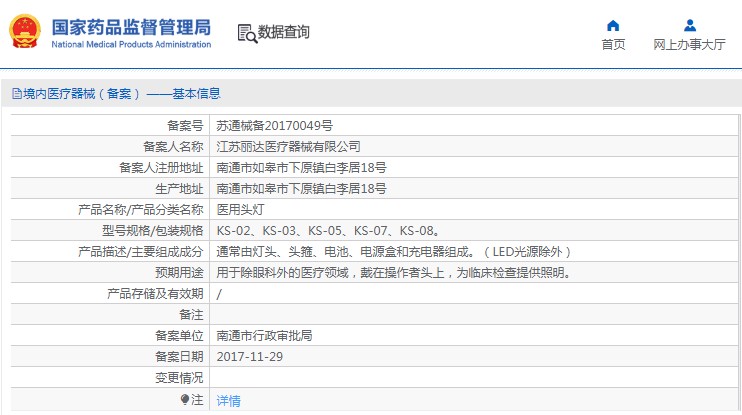
Task: Click company name 江苏丽达医疗器械有限公司
Action: click(x=289, y=146)
